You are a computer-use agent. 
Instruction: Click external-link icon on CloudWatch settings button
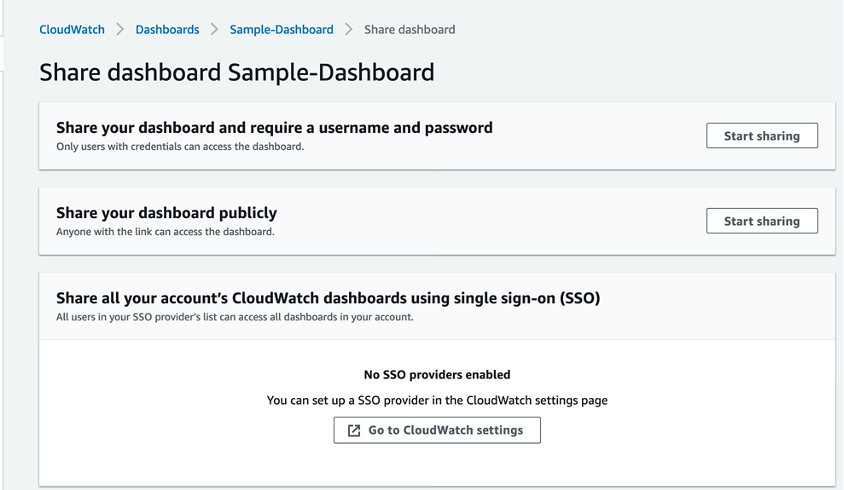point(354,430)
